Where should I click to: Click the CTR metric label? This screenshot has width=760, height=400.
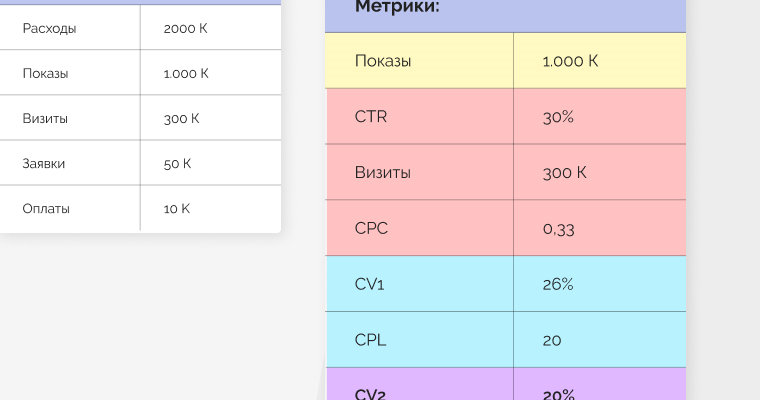click(371, 116)
